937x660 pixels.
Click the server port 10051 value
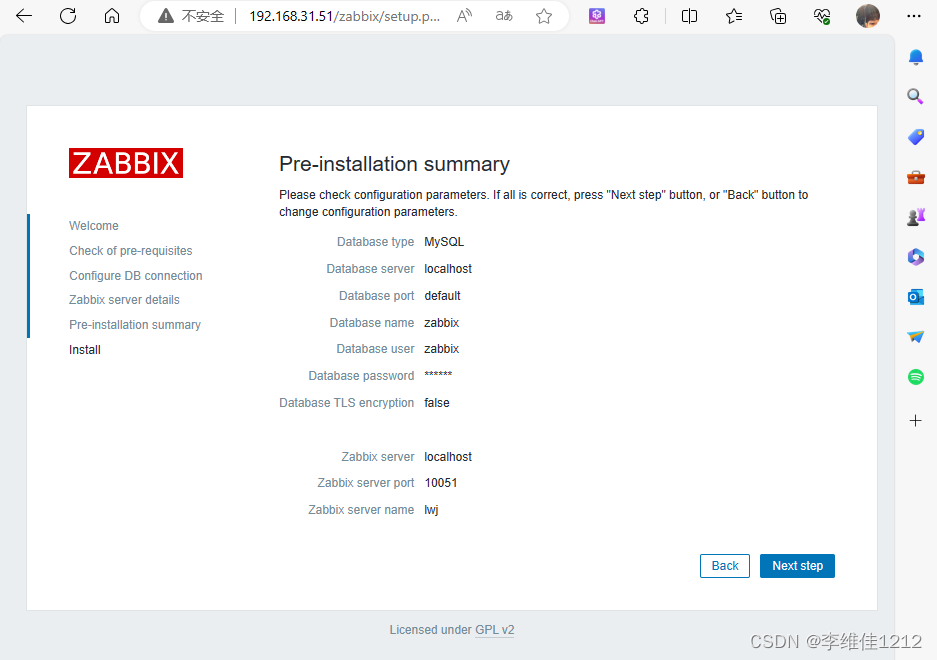(x=441, y=482)
